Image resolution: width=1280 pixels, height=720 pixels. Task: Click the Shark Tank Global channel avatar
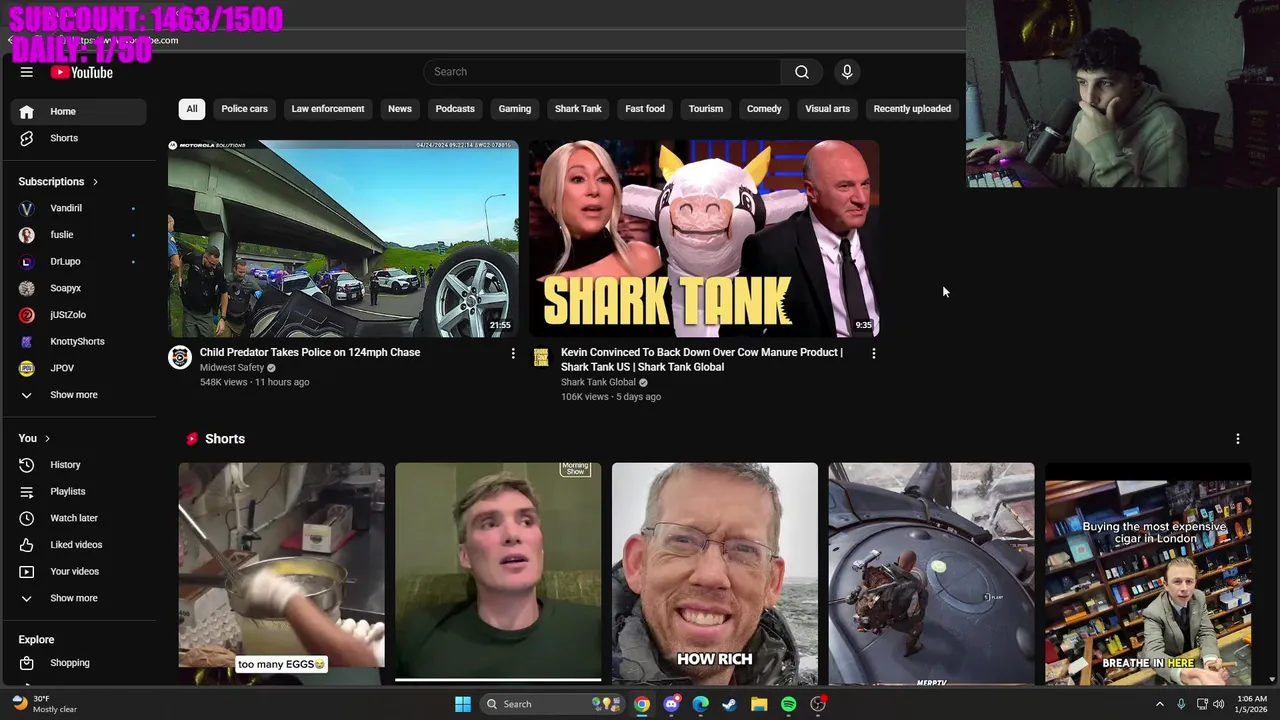tap(541, 357)
